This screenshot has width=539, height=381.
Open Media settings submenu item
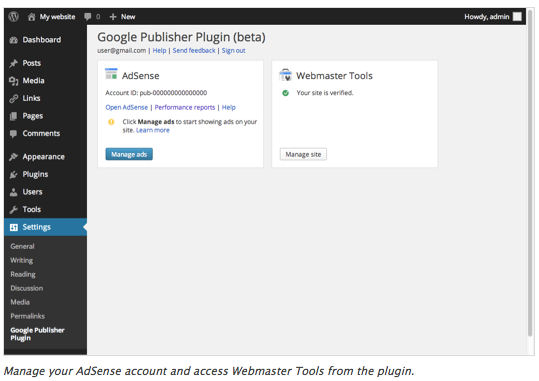pos(20,302)
